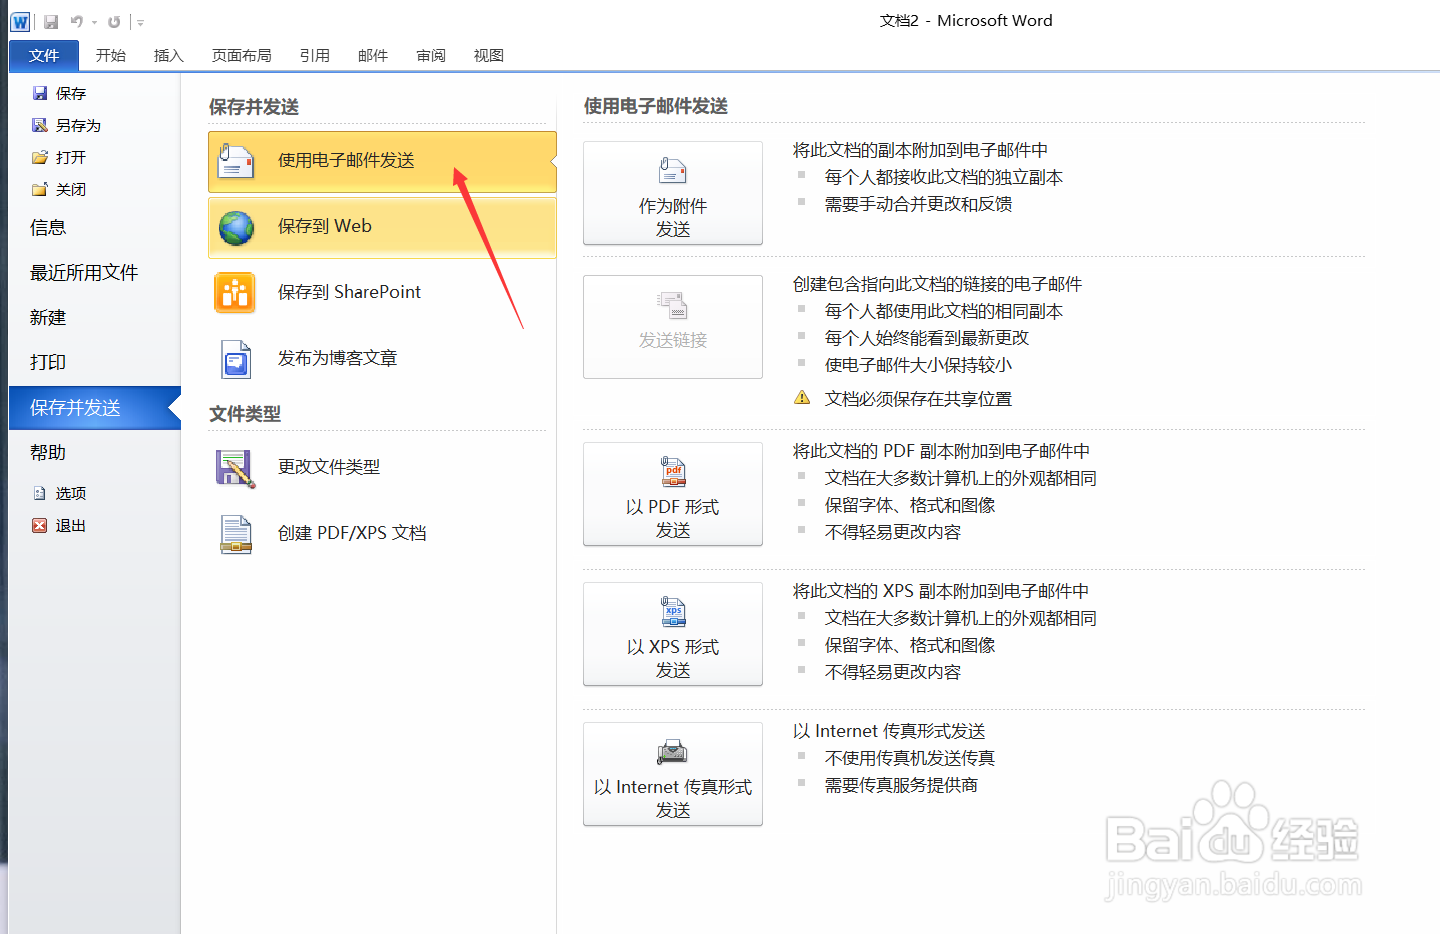
Task: Open the Customize Quick Access Toolbar dropdown
Action: click(x=140, y=22)
